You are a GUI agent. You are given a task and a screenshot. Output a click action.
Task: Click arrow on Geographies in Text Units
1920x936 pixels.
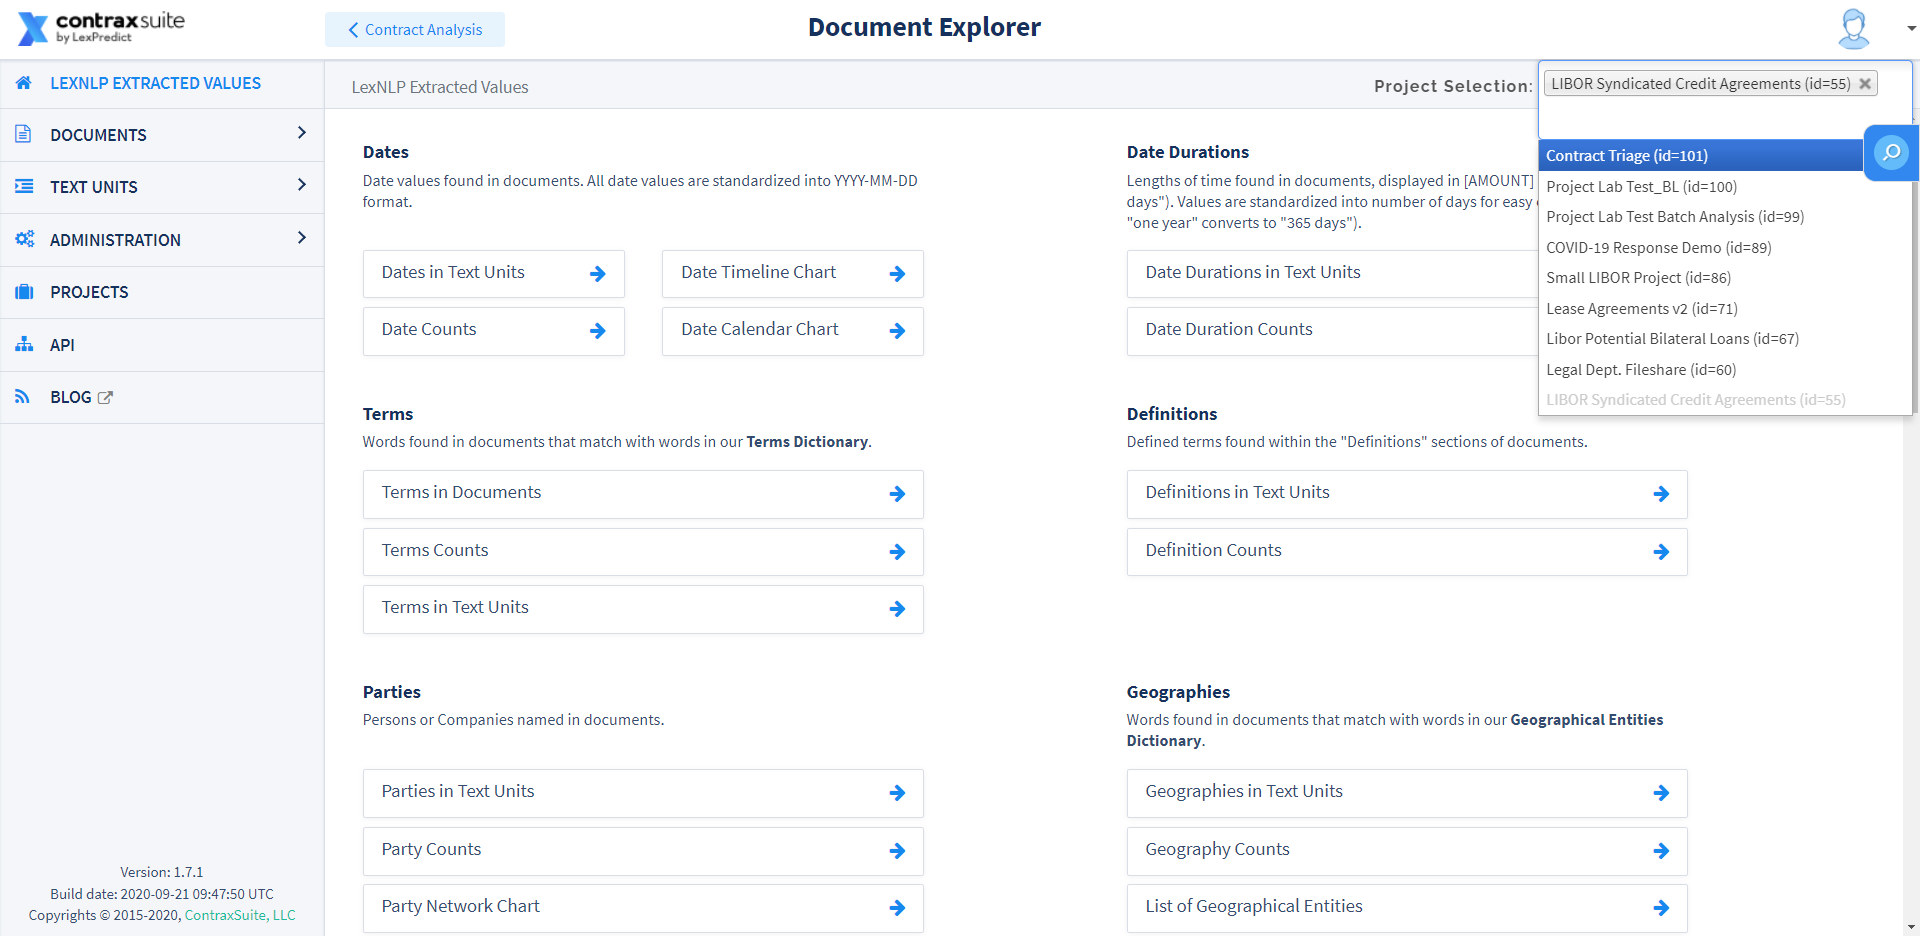point(1661,793)
